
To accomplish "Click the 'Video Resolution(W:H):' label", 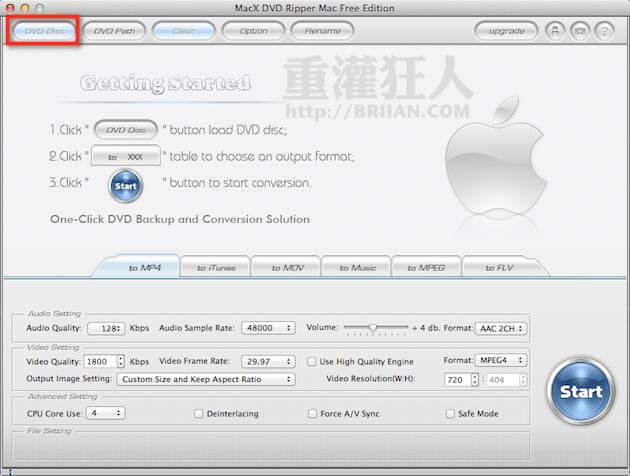I will point(370,379).
